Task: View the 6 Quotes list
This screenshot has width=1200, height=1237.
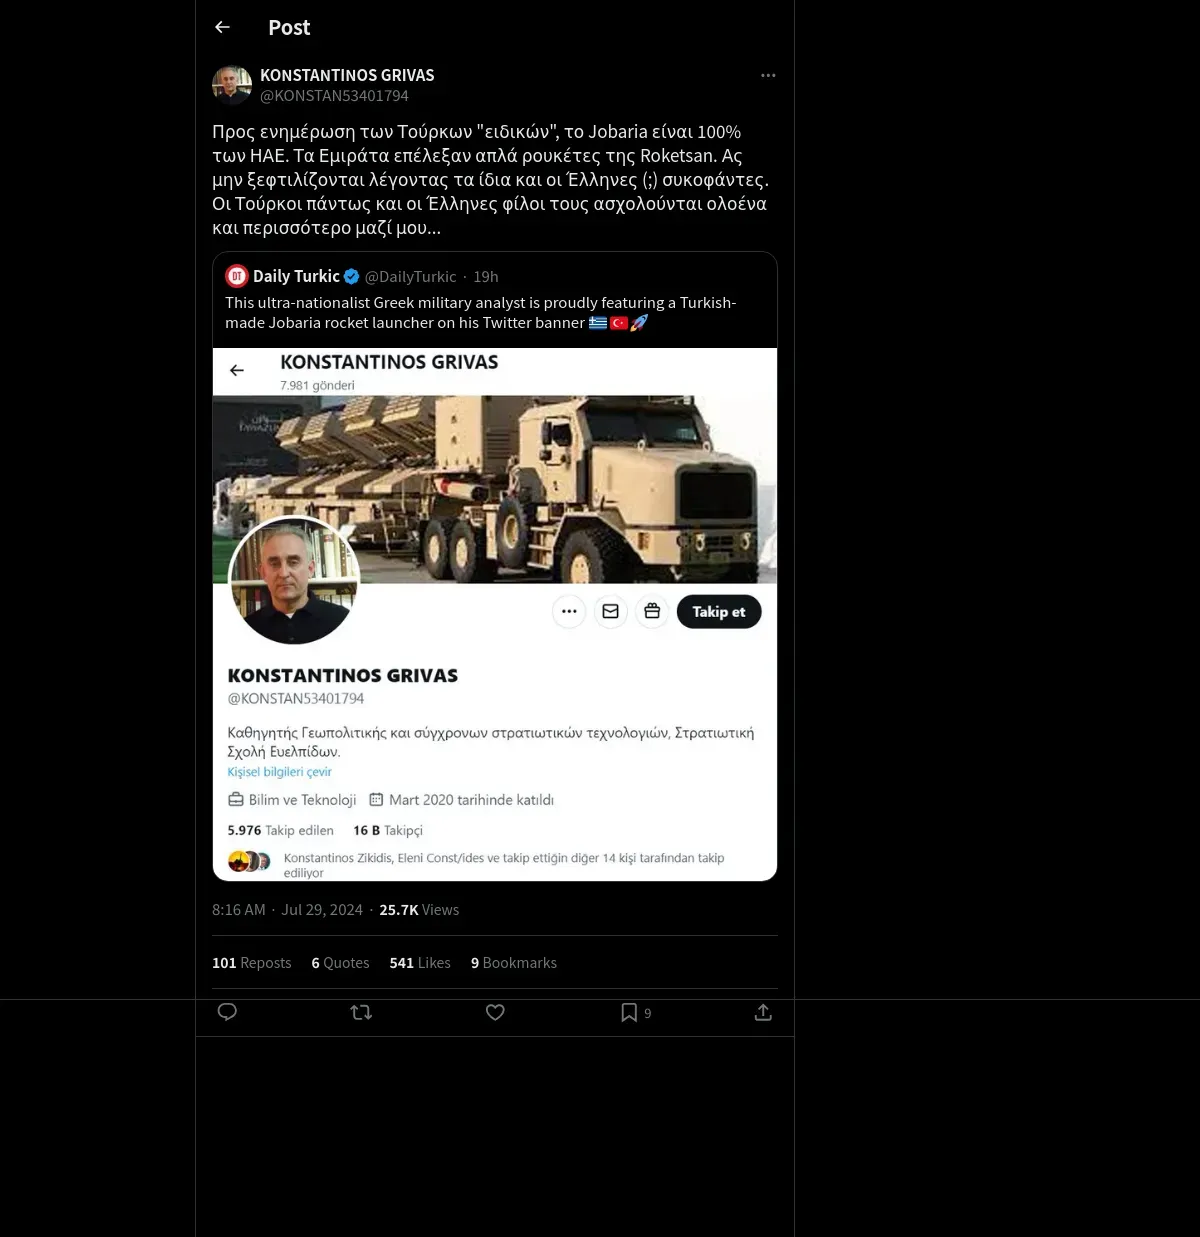Action: [340, 962]
